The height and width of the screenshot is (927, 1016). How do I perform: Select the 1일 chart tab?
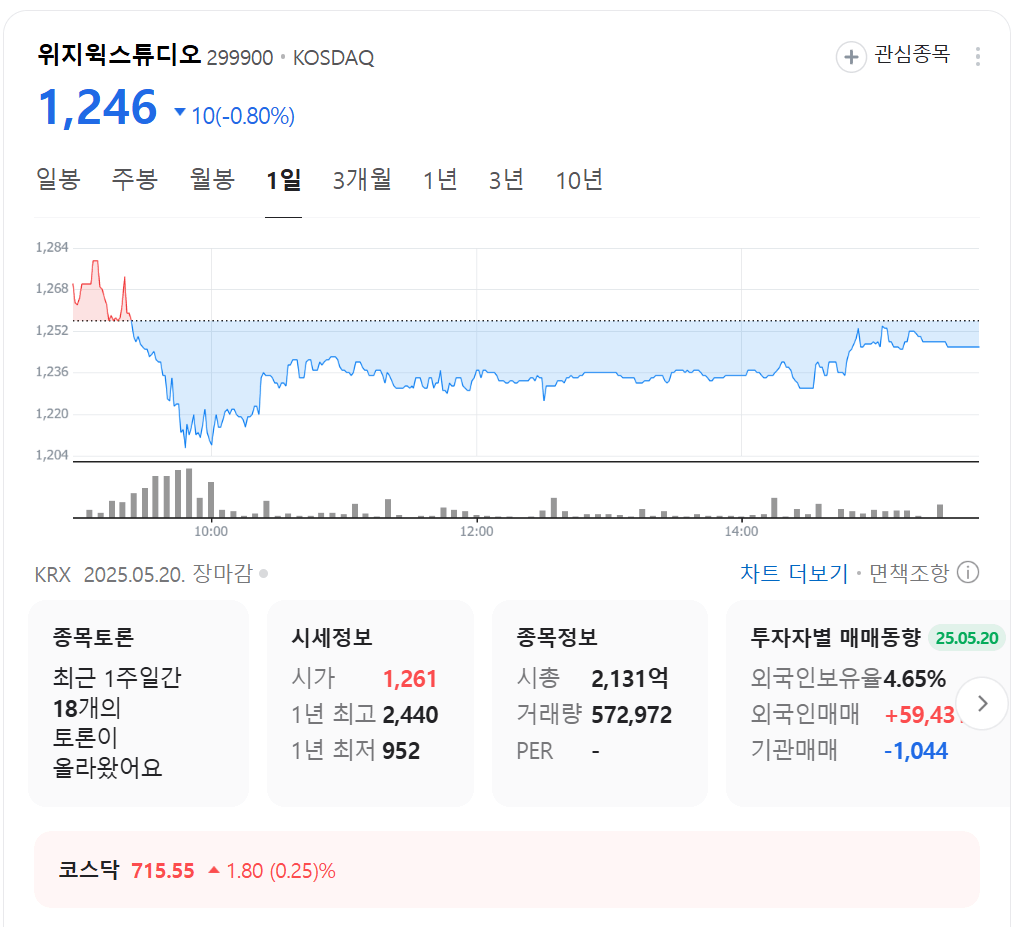pyautogui.click(x=284, y=179)
